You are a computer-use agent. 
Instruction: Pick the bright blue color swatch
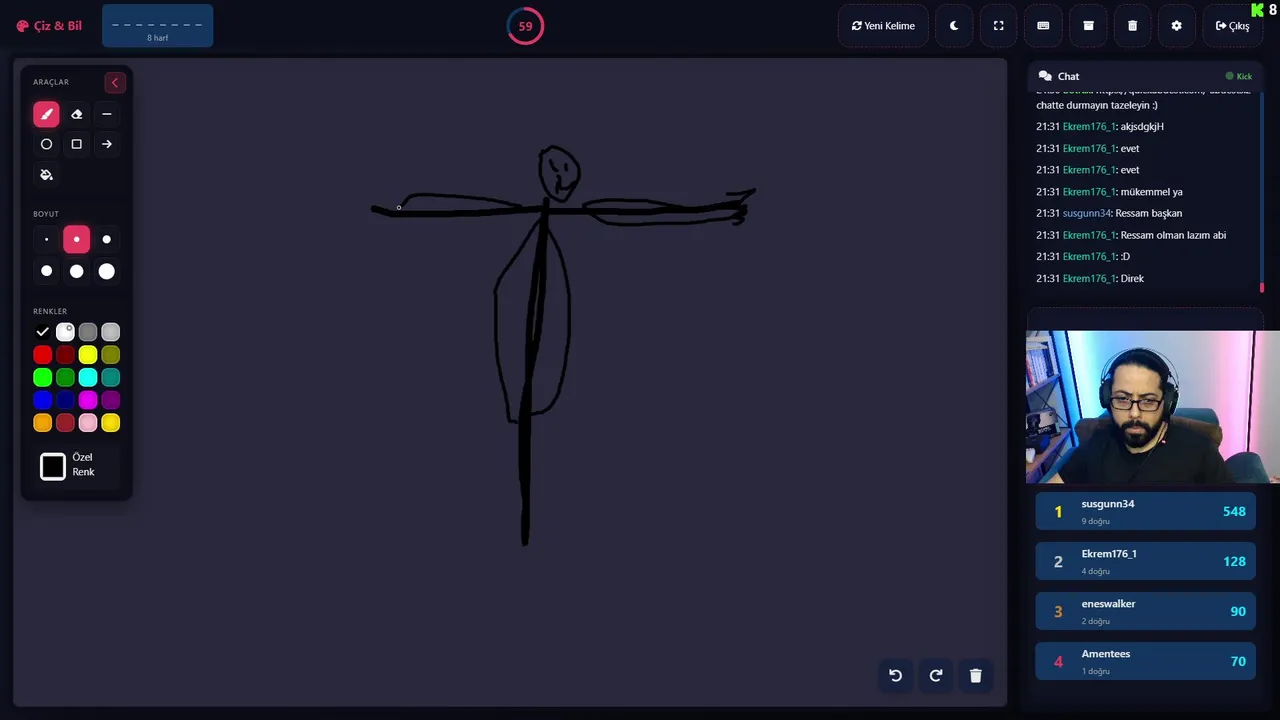[x=42, y=400]
